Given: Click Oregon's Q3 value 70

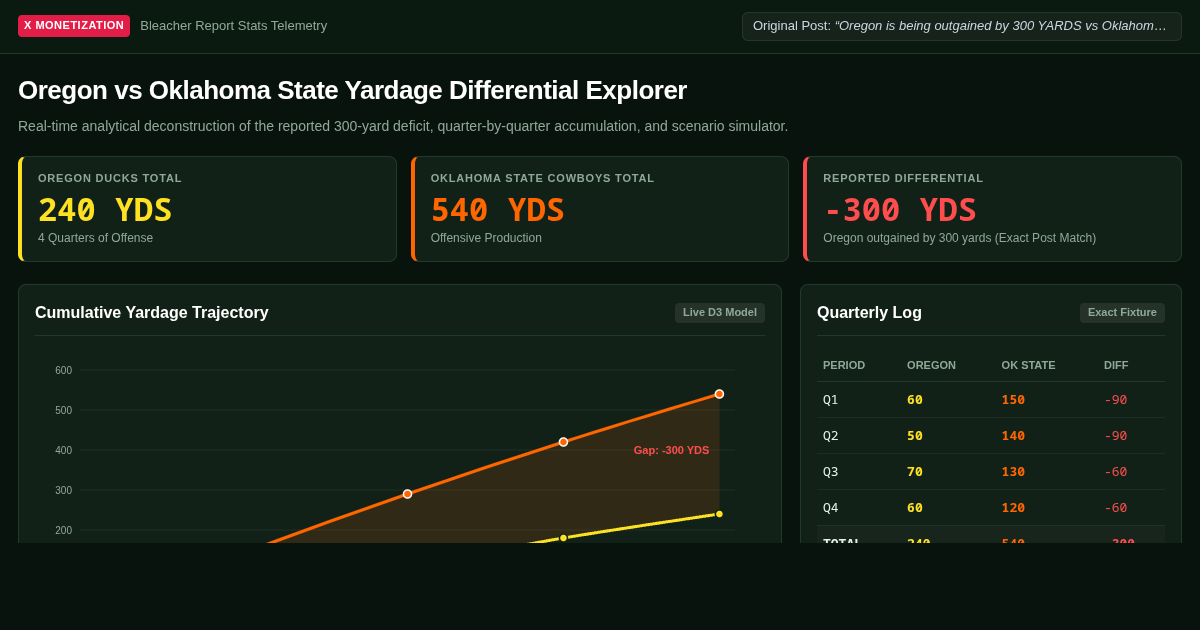Looking at the screenshot, I should click(x=915, y=472).
